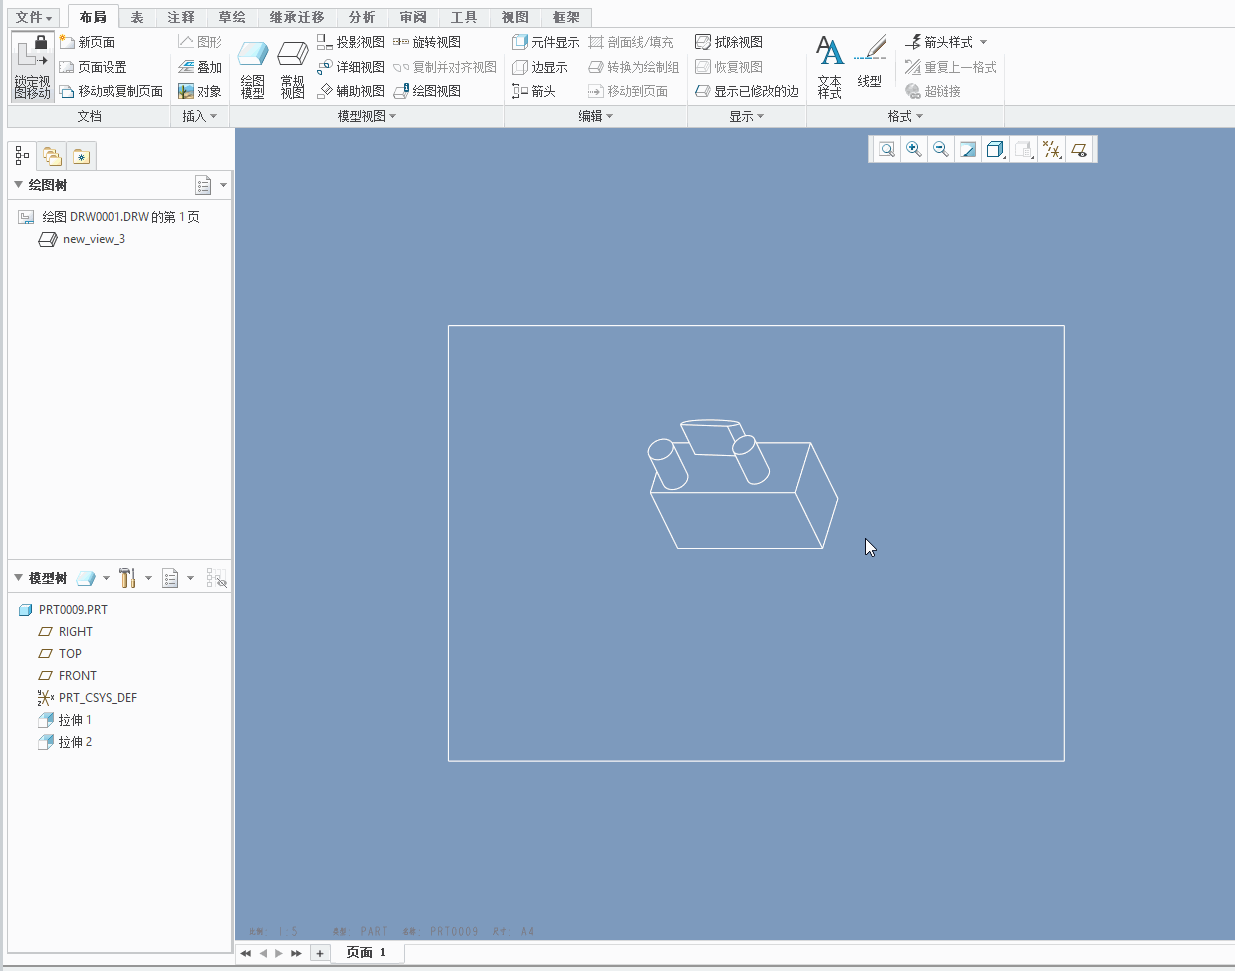The image size is (1235, 971).
Task: Click 元件显示 component display
Action: tap(546, 42)
